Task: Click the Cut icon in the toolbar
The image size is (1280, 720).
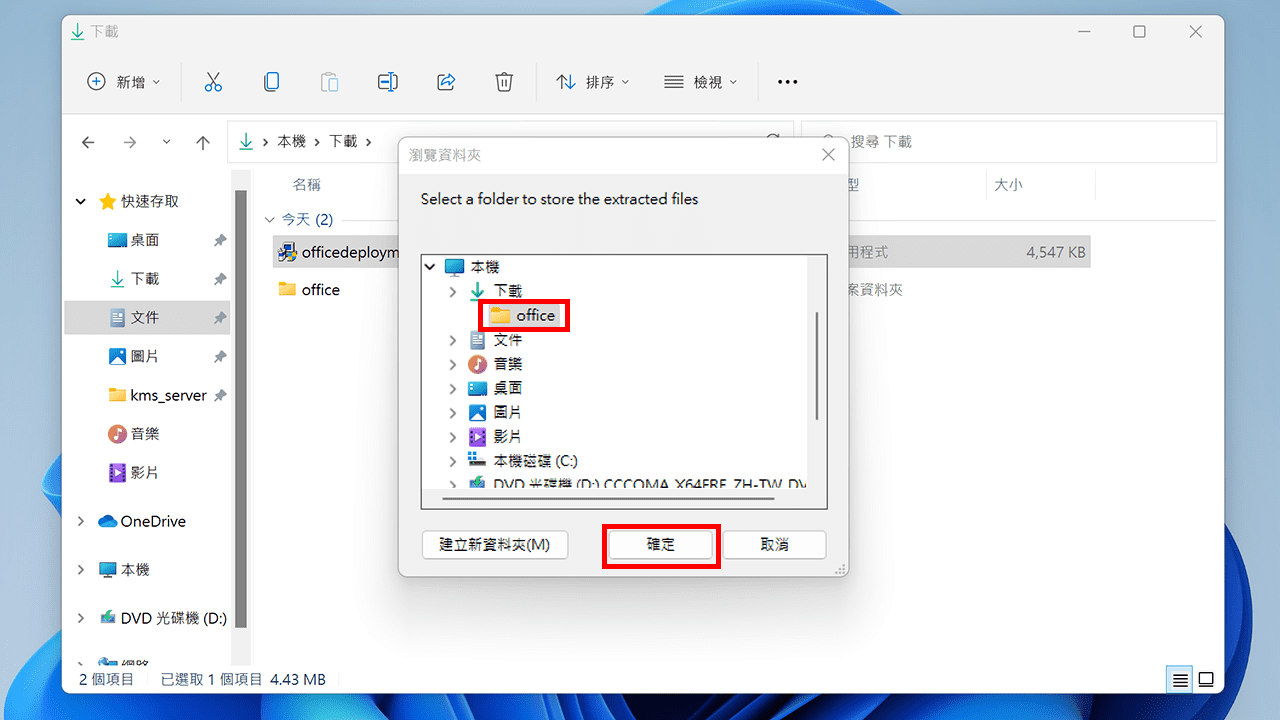Action: pyautogui.click(x=213, y=82)
